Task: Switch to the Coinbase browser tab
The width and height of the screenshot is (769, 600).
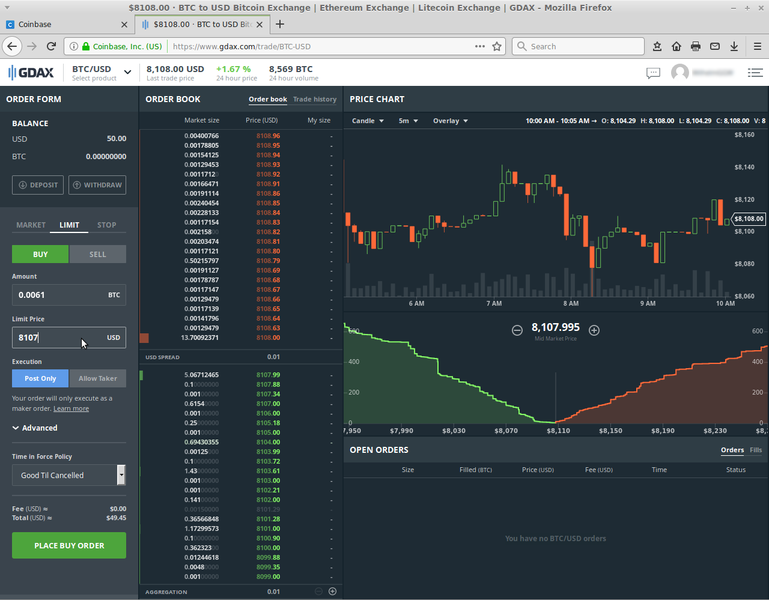Action: tap(66, 24)
